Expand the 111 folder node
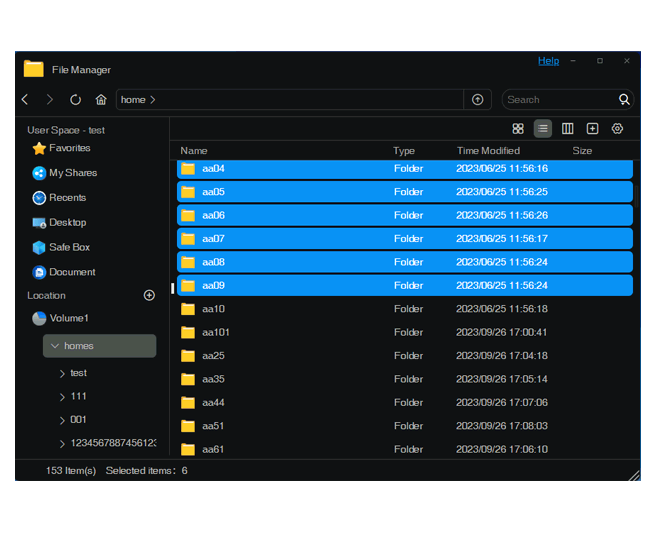Screen dimensions: 648x550 (62, 397)
